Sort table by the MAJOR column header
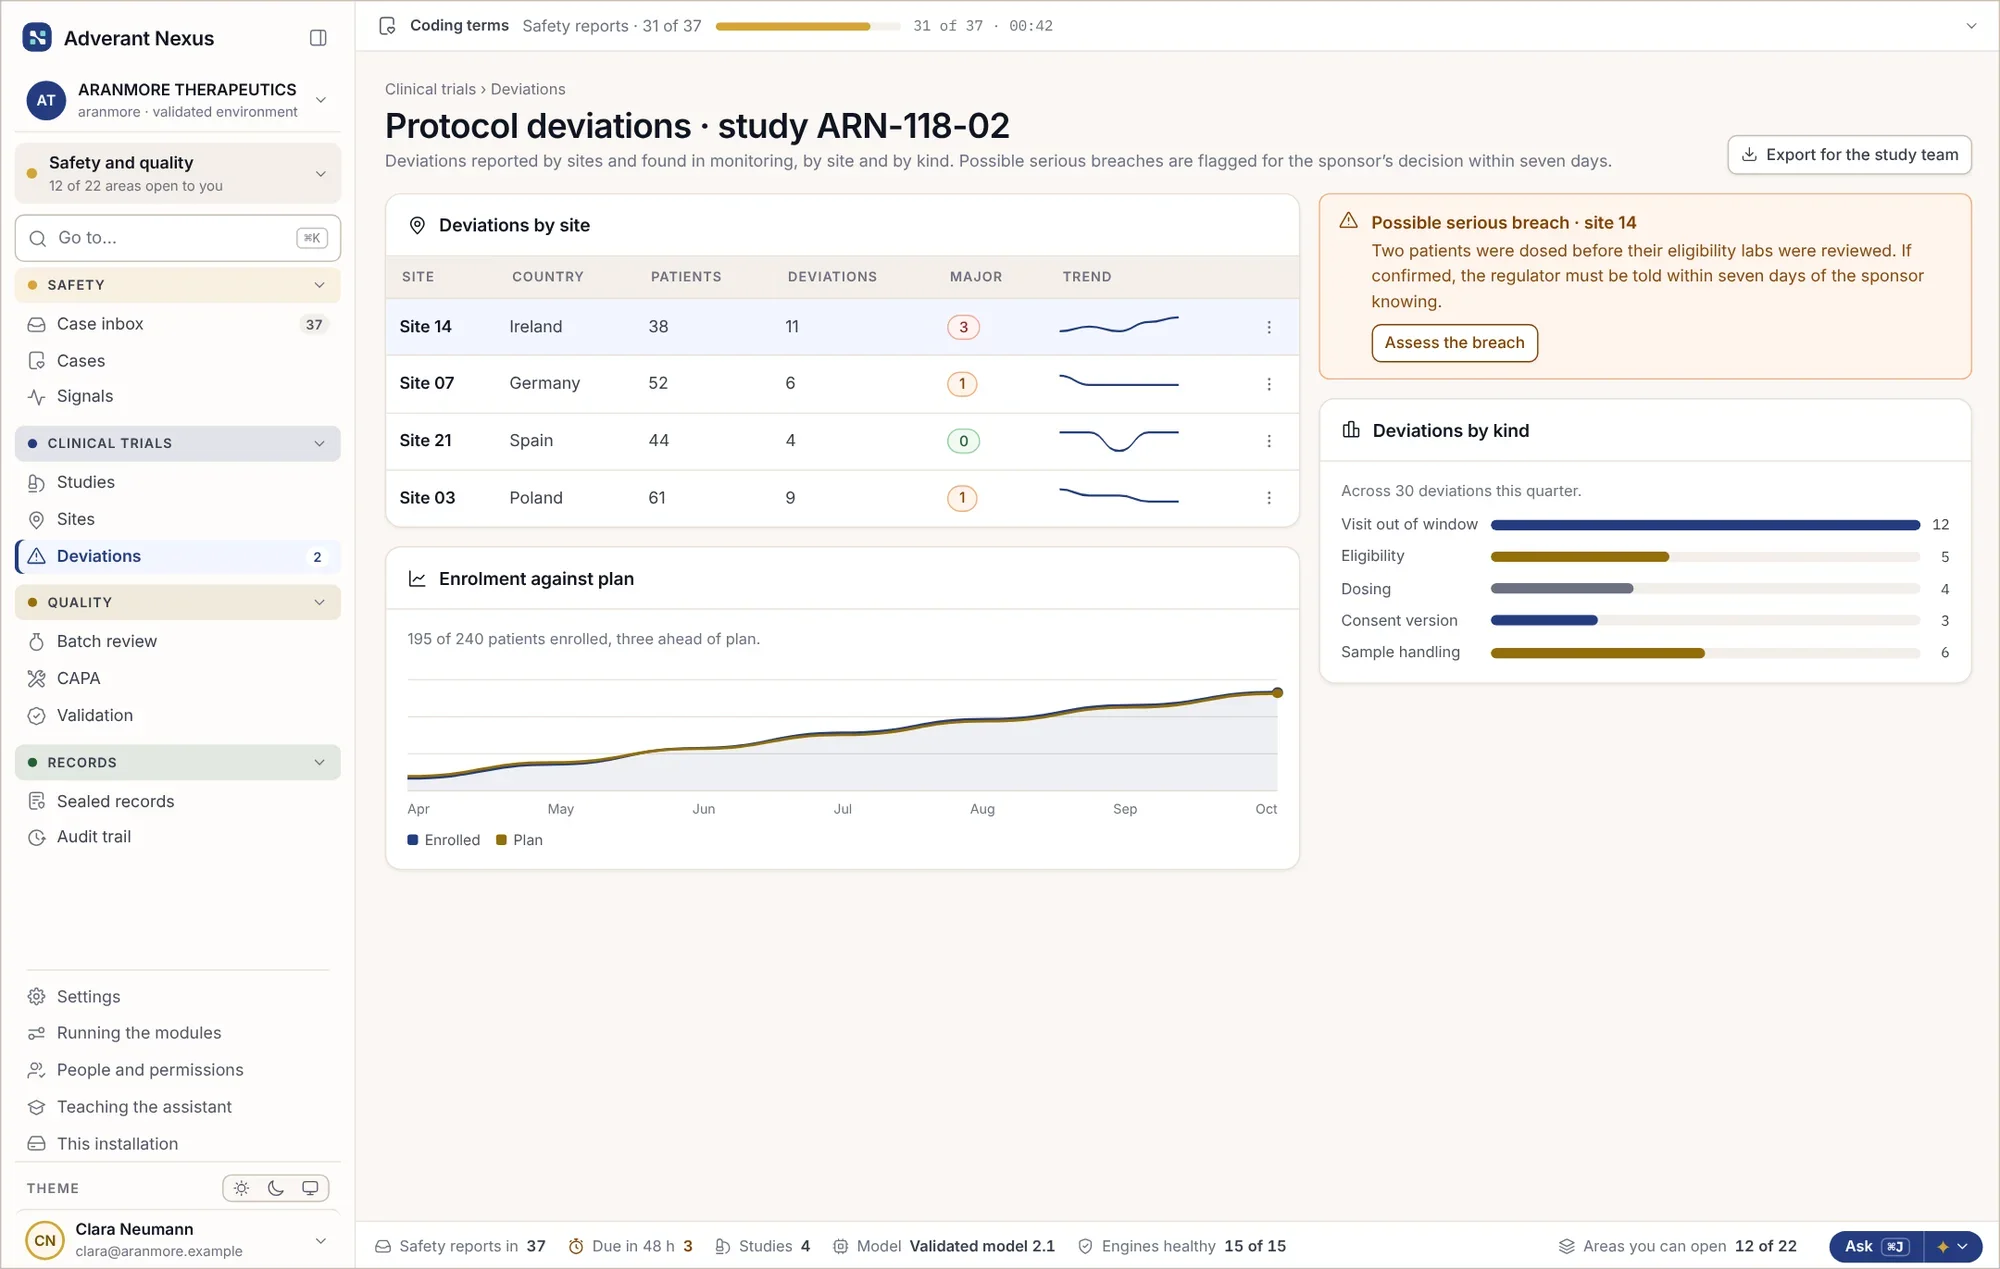Viewport: 2000px width, 1269px height. (x=975, y=277)
